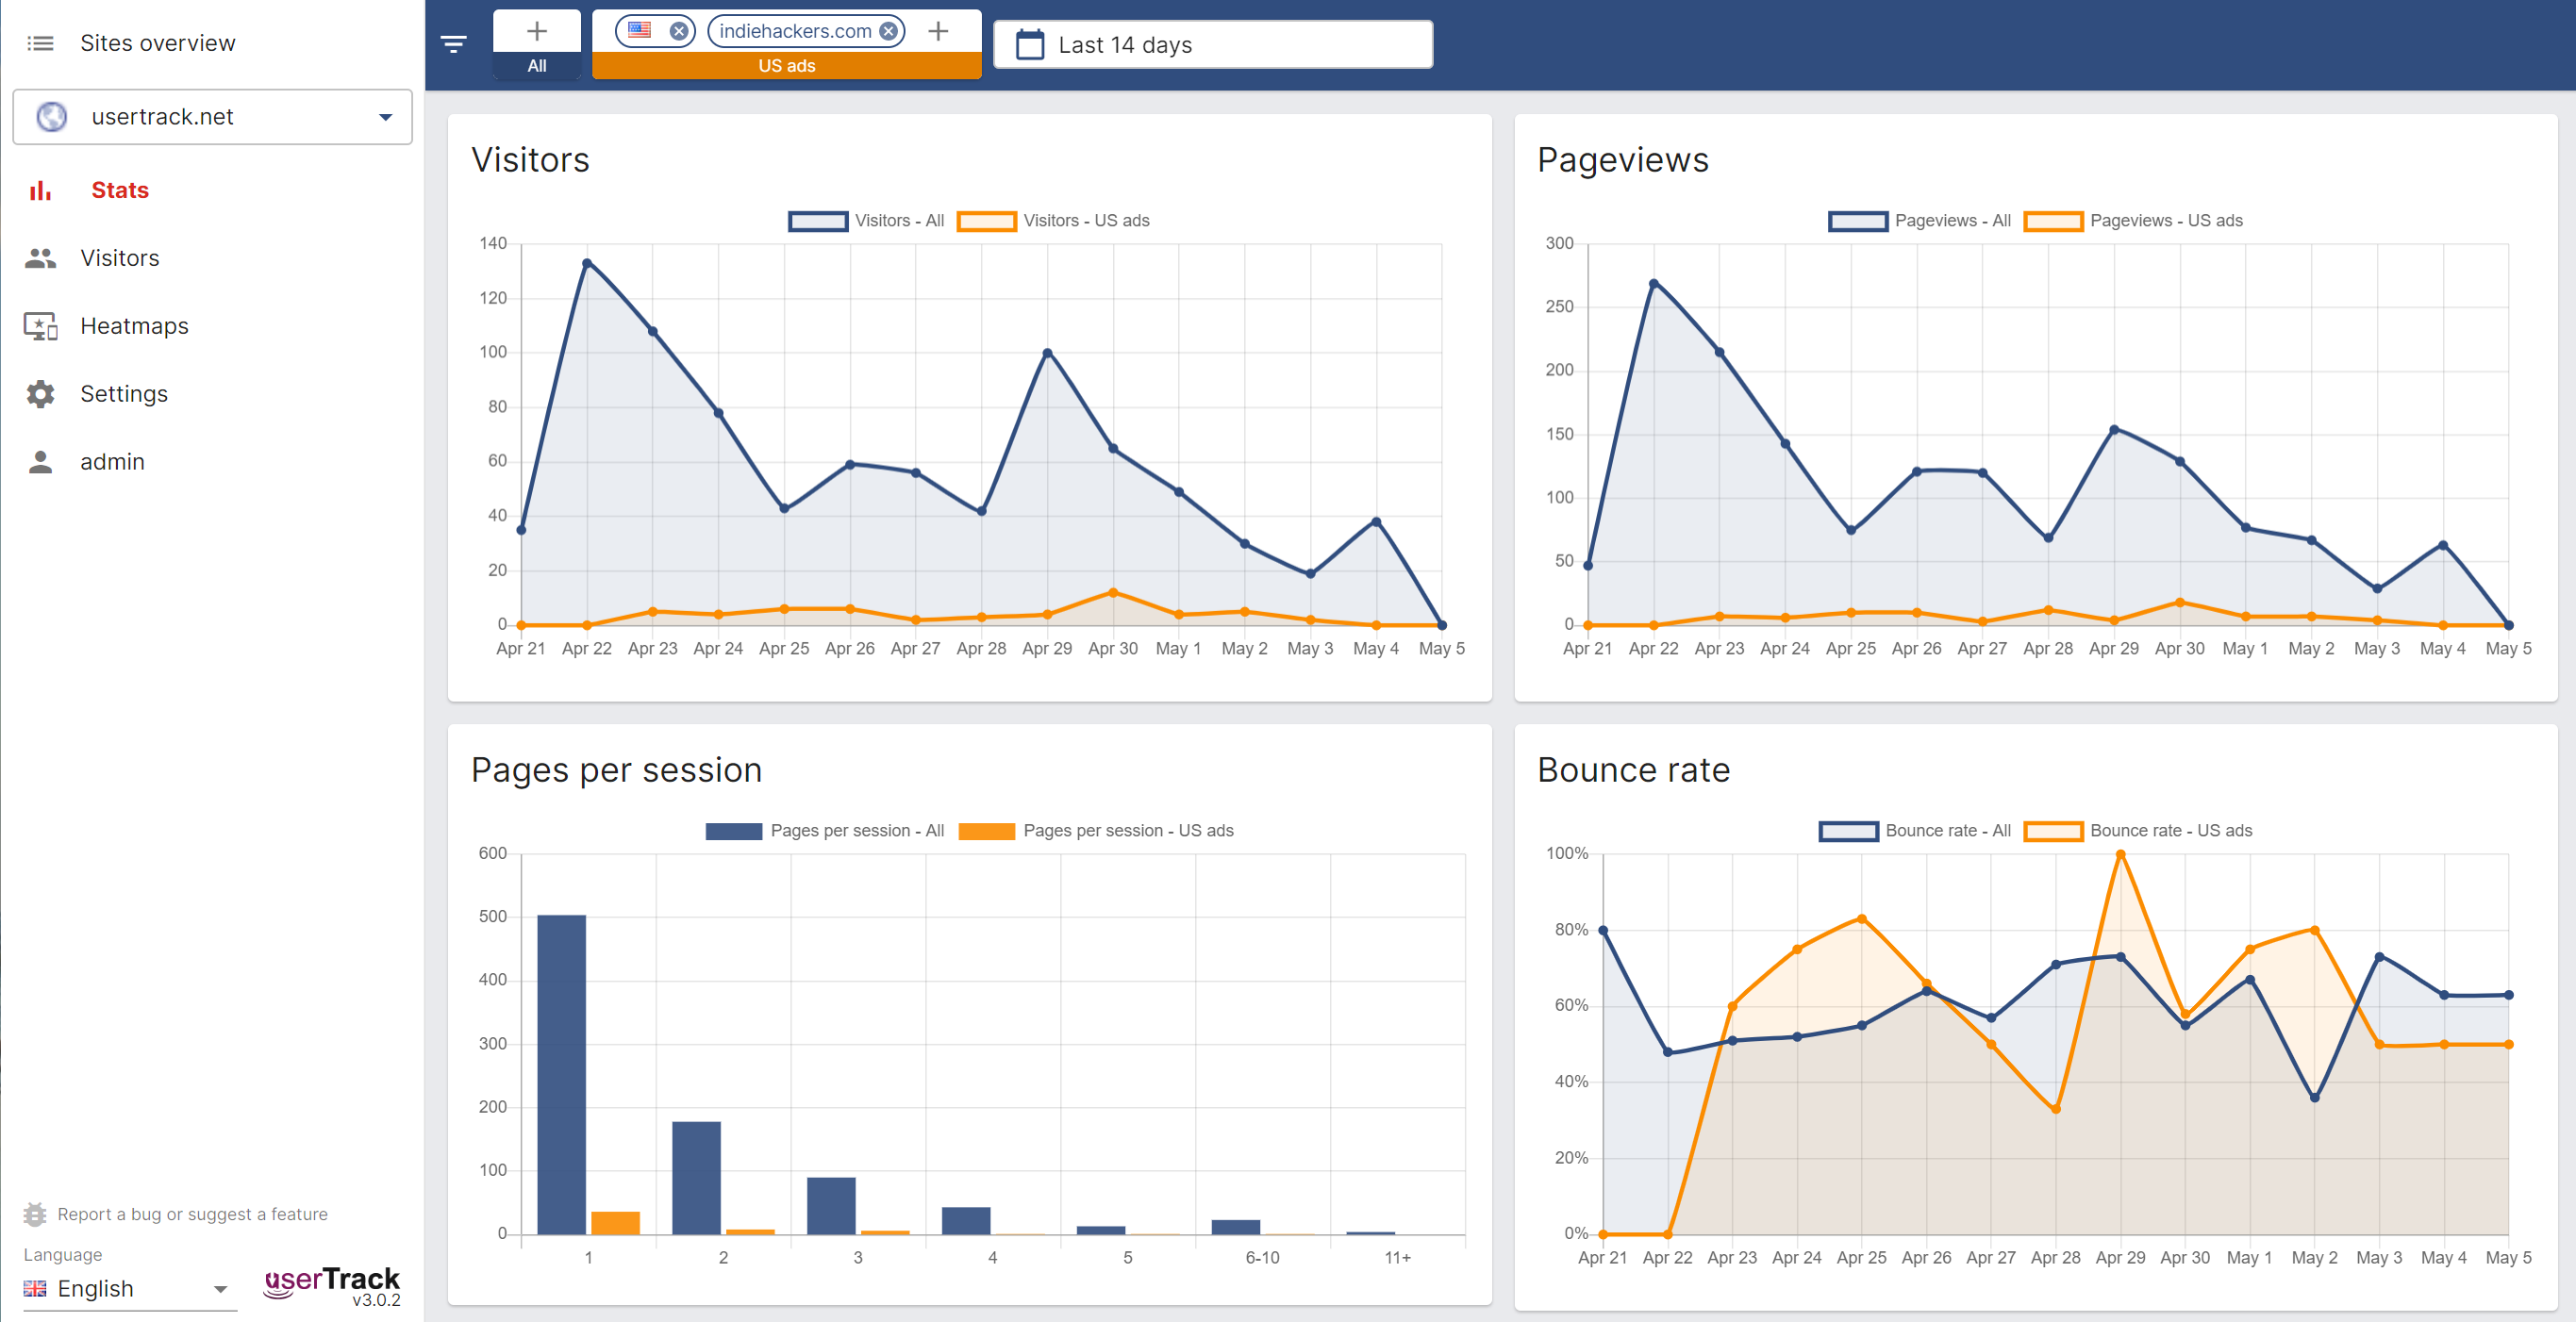Image resolution: width=2576 pixels, height=1322 pixels.
Task: Click the bug report icon
Action: point(35,1214)
